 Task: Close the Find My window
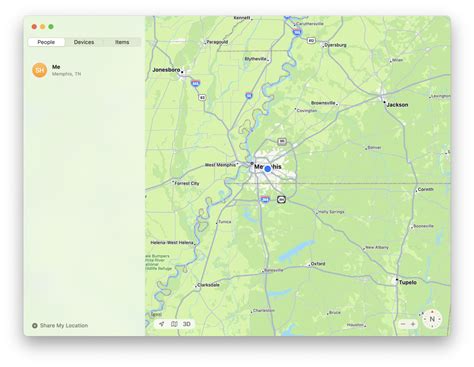point(34,26)
